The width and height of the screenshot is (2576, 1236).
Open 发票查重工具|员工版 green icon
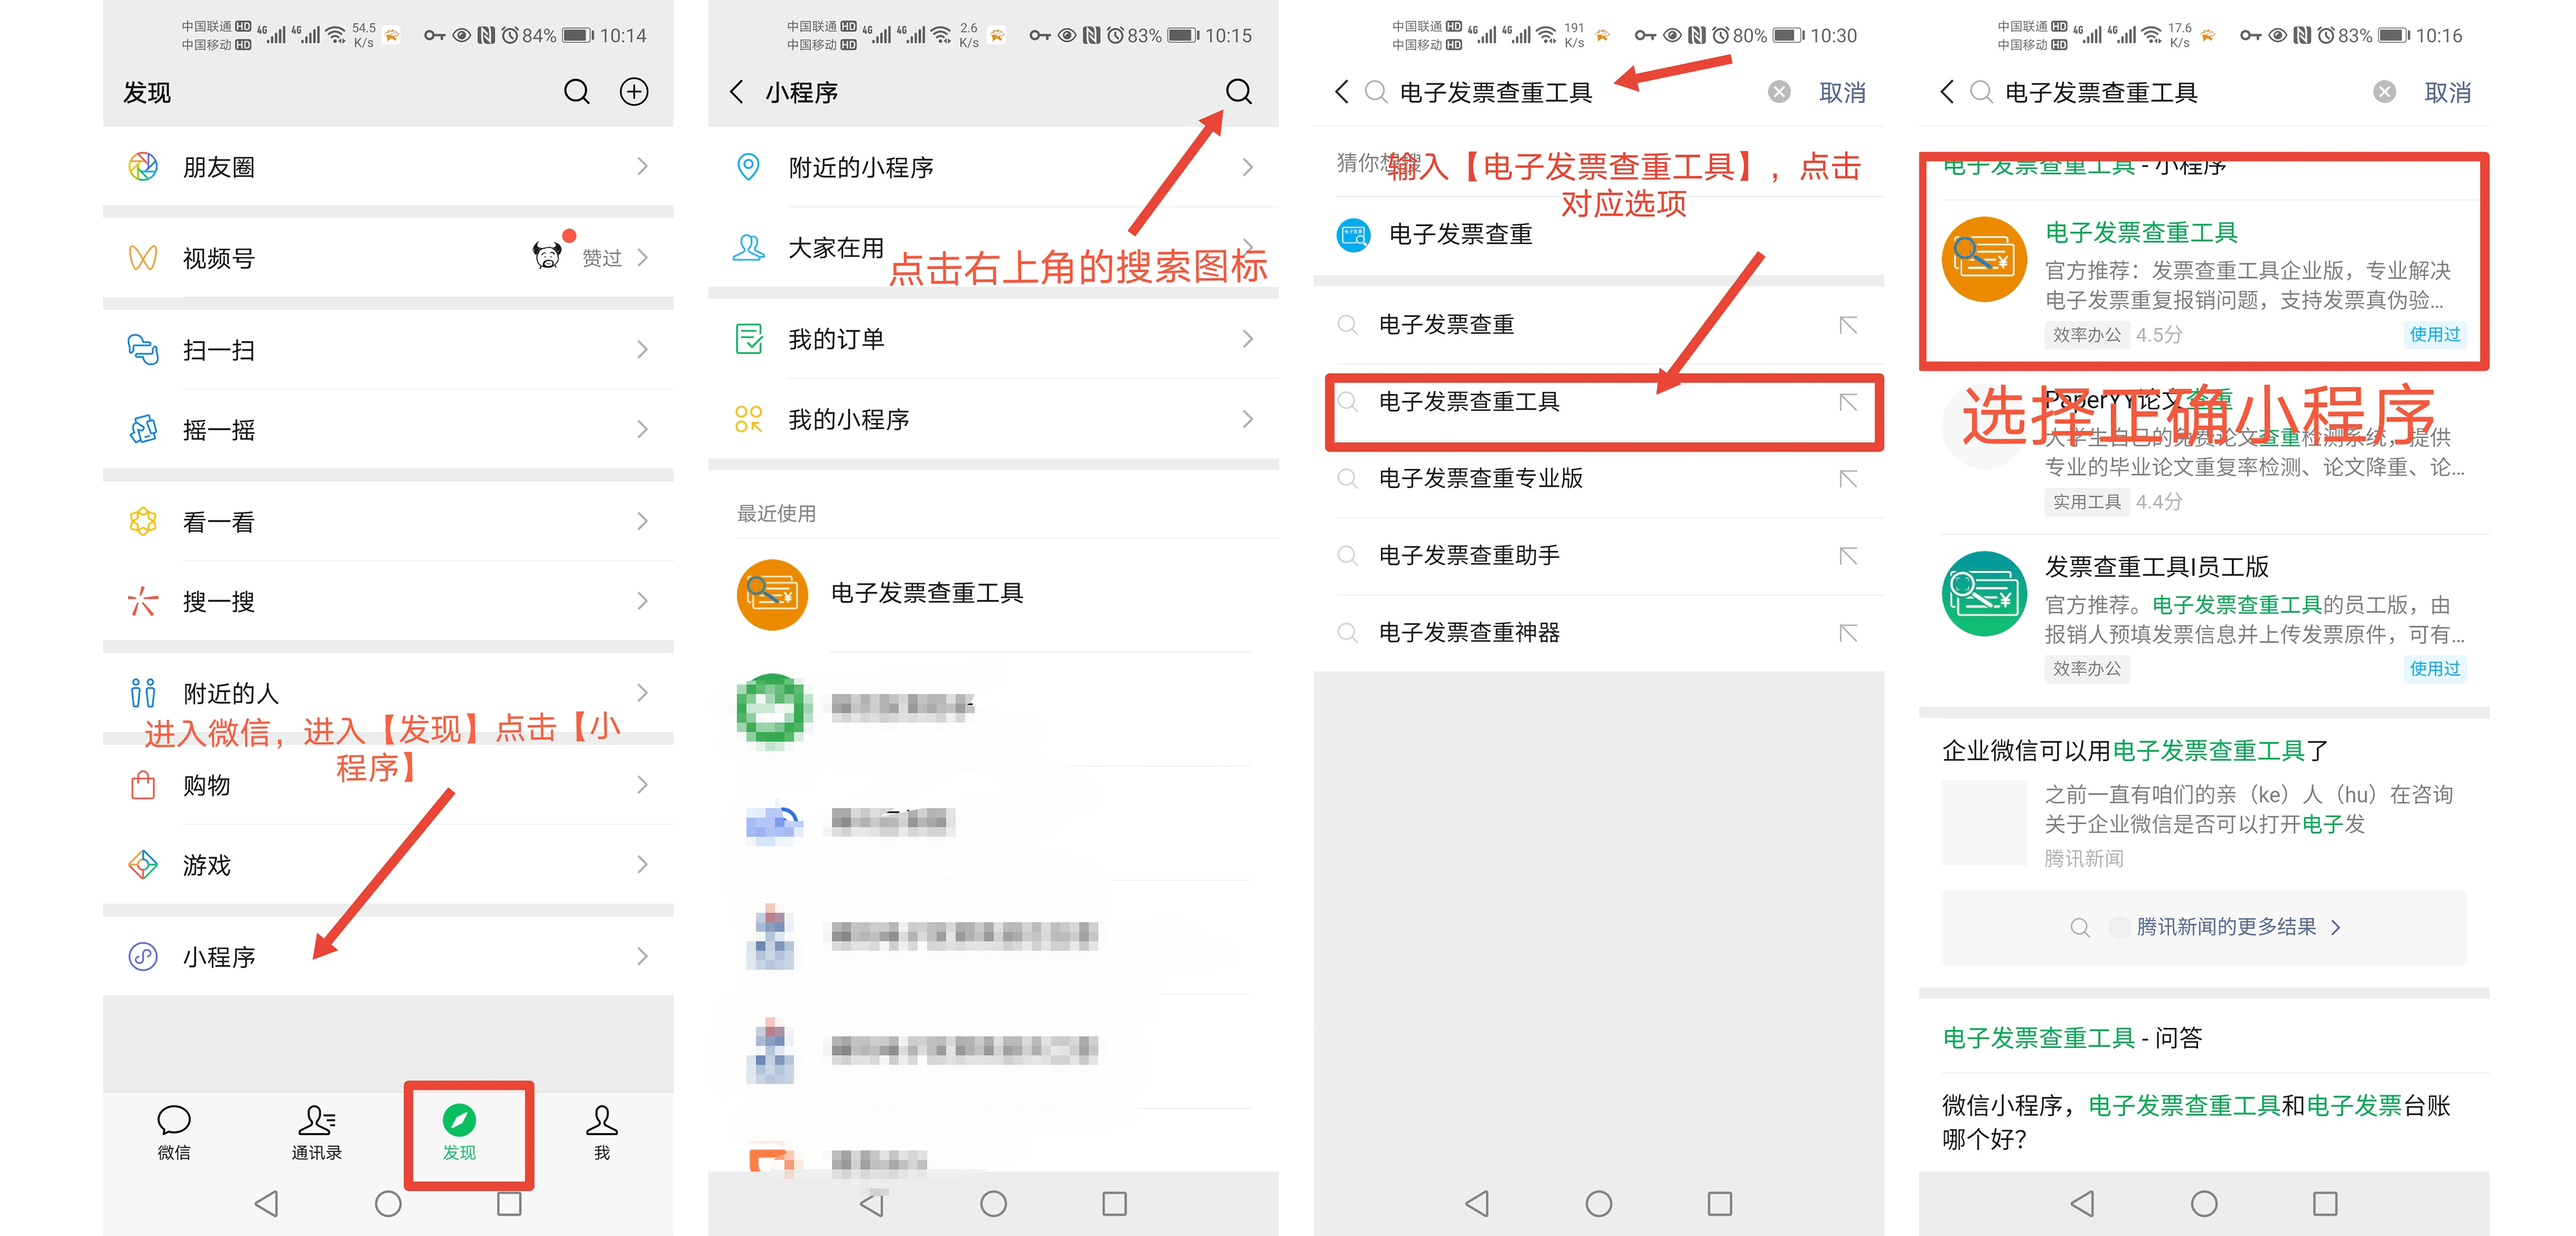pos(1984,593)
